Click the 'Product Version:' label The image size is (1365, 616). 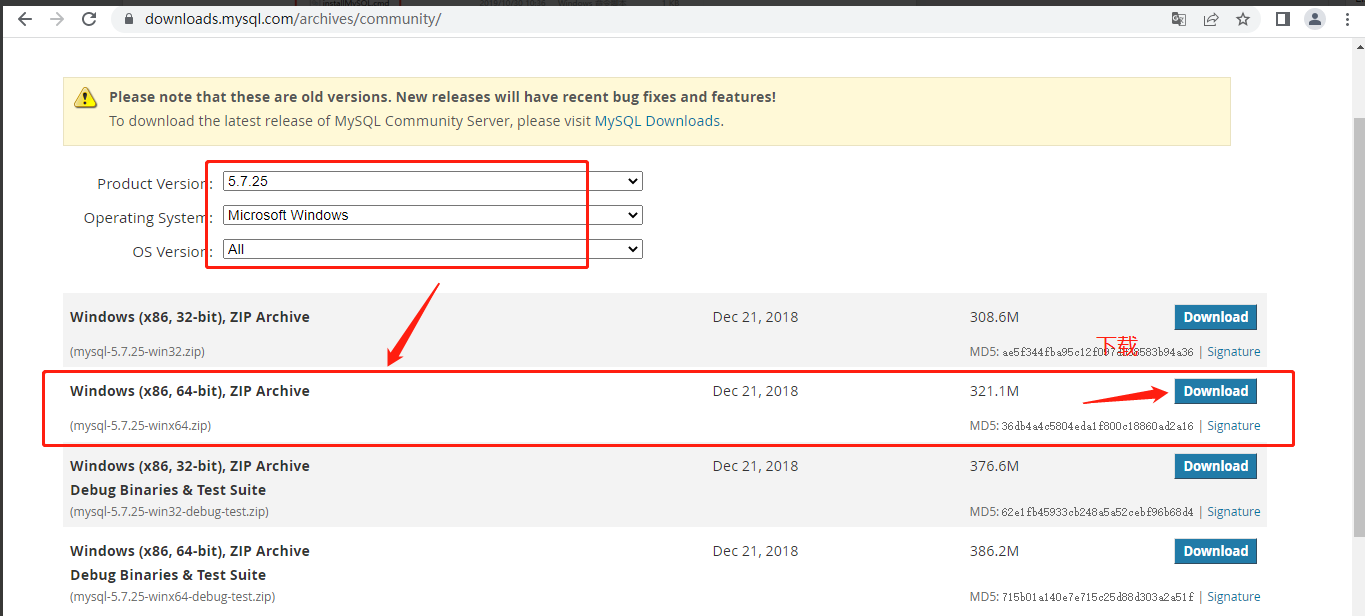[155, 184]
